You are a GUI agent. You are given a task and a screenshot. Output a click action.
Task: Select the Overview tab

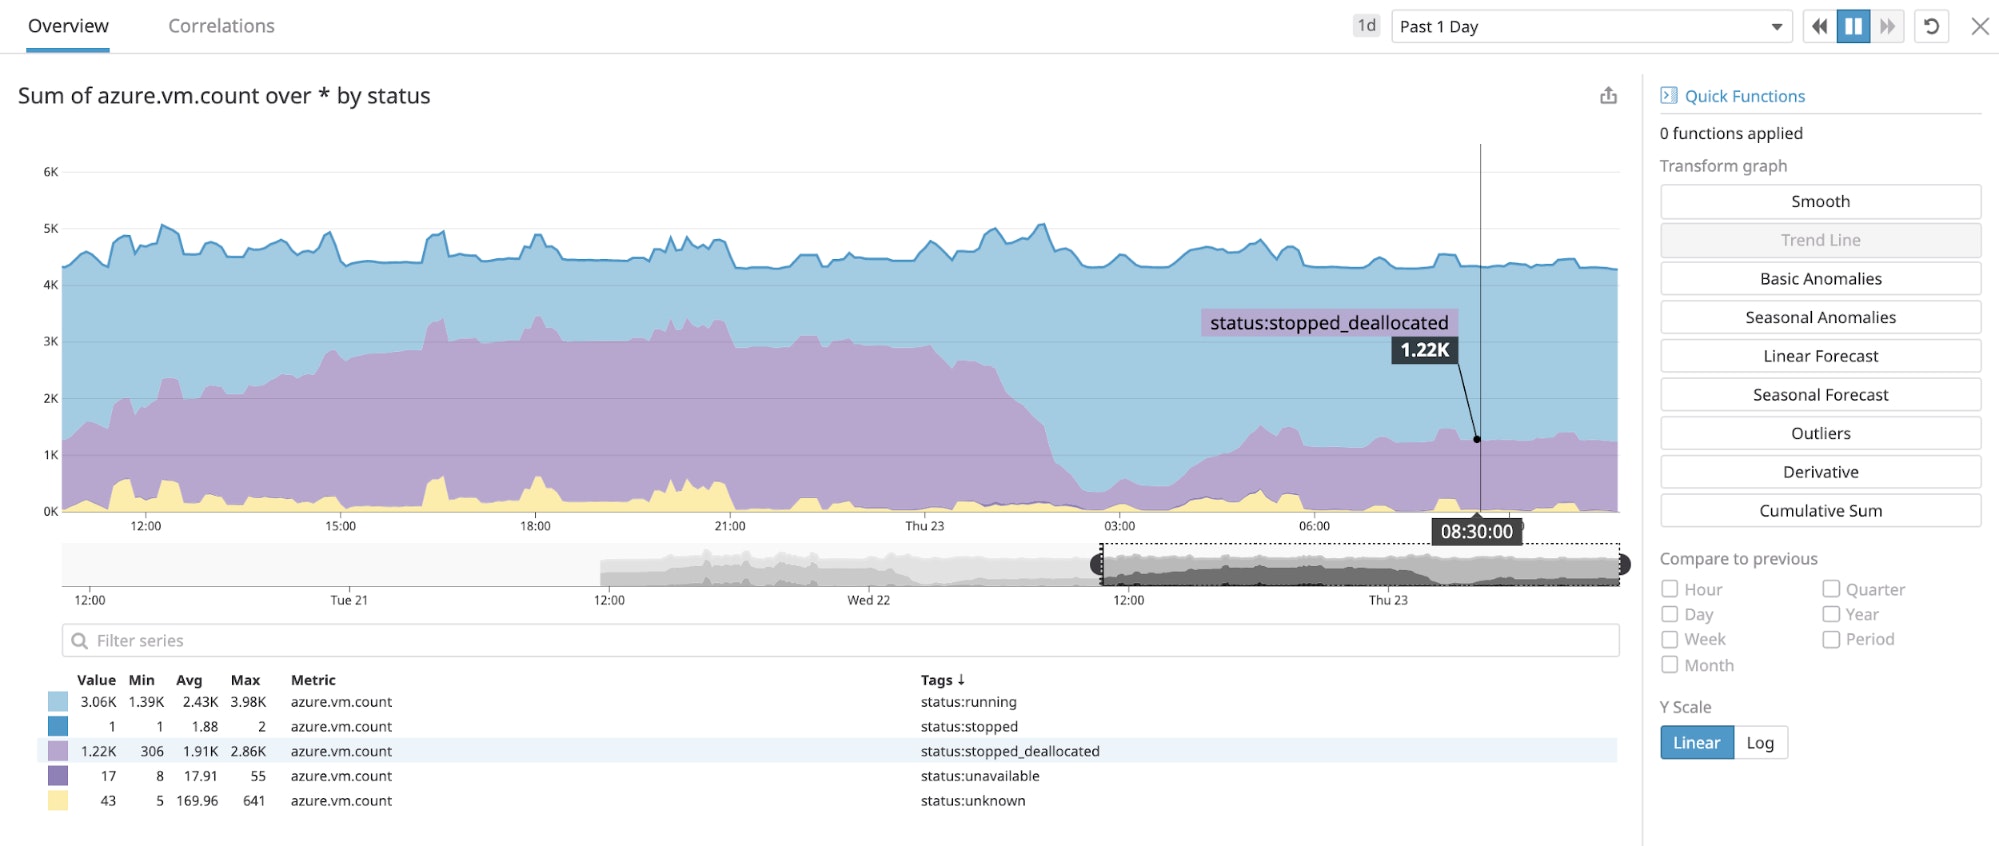(x=68, y=26)
